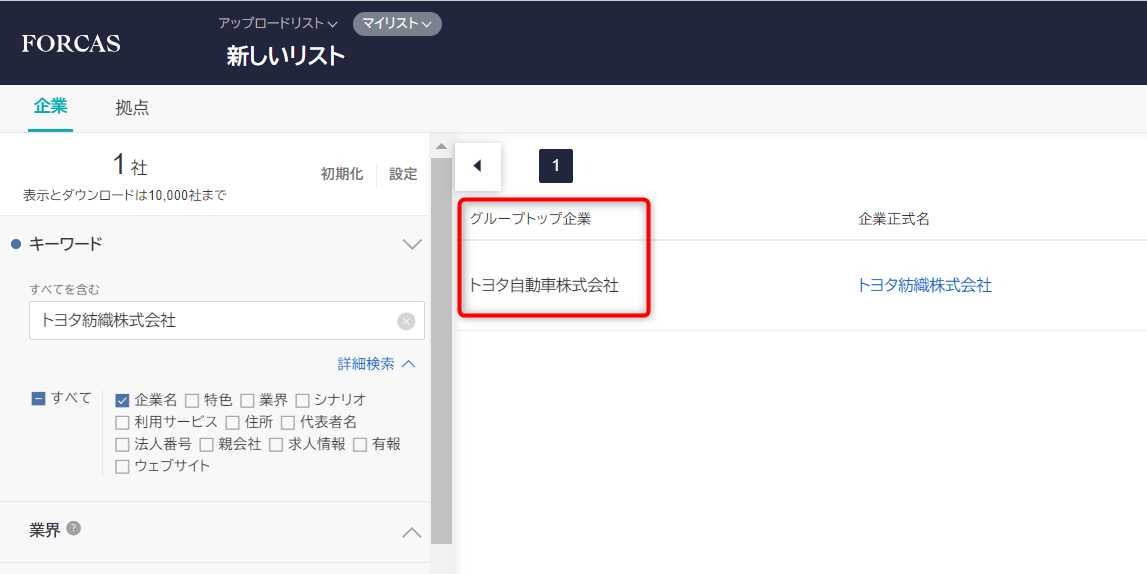The height and width of the screenshot is (574, 1147).
Task: Select the 企業 tab
Action: click(50, 107)
